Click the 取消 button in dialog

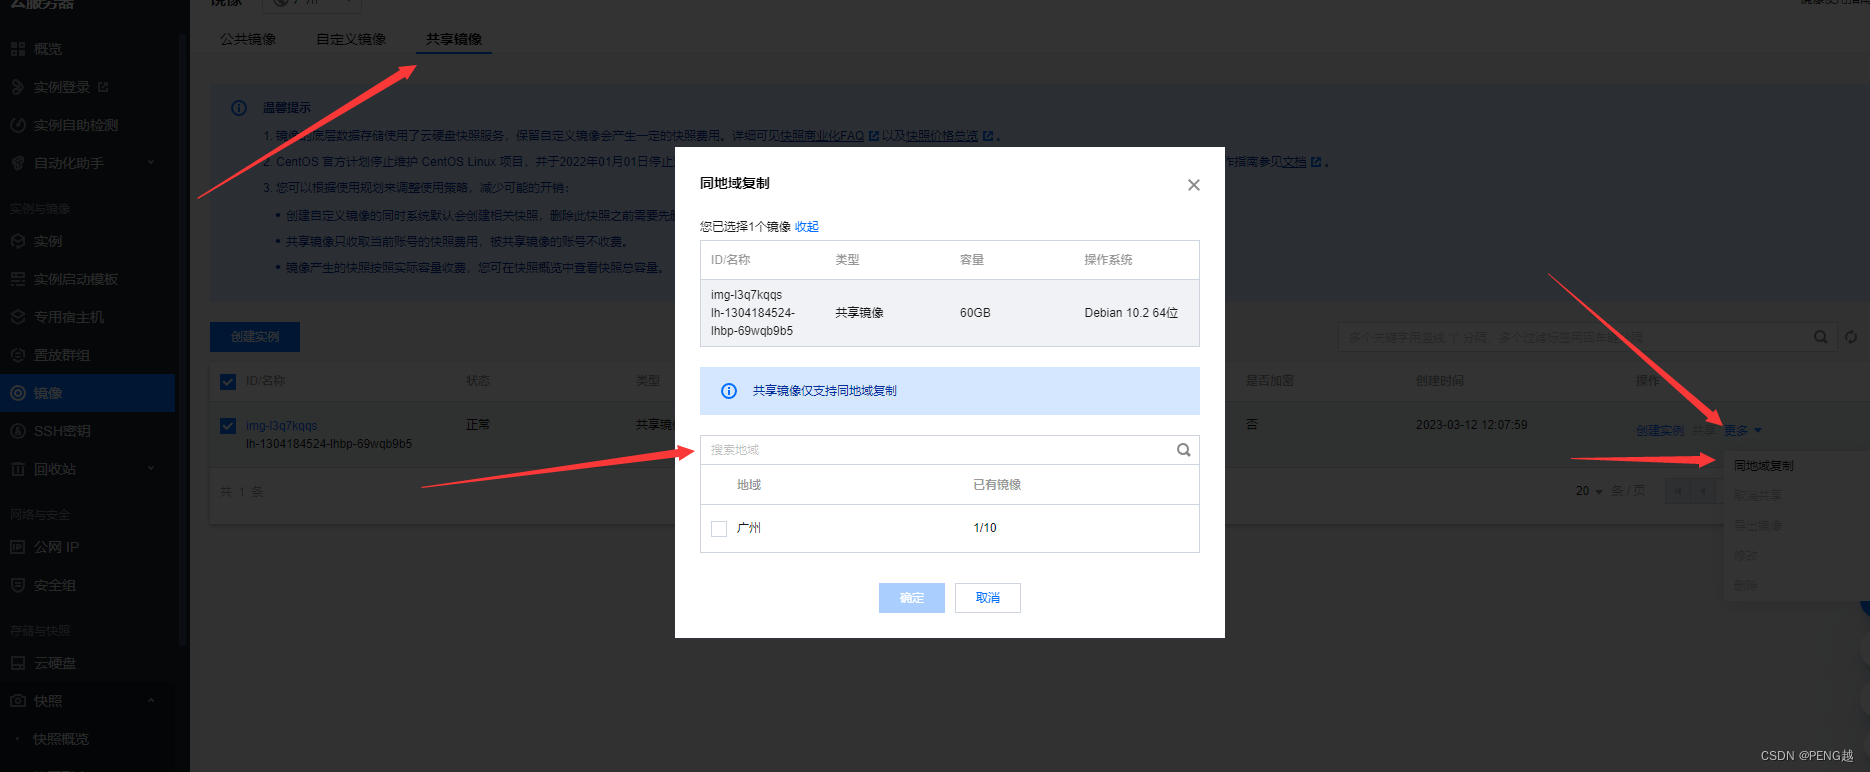tap(988, 598)
